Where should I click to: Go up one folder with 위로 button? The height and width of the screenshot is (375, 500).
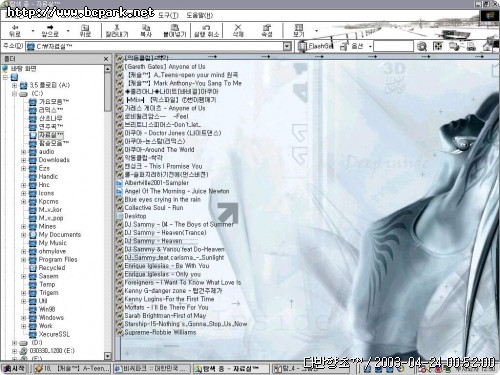click(85, 30)
